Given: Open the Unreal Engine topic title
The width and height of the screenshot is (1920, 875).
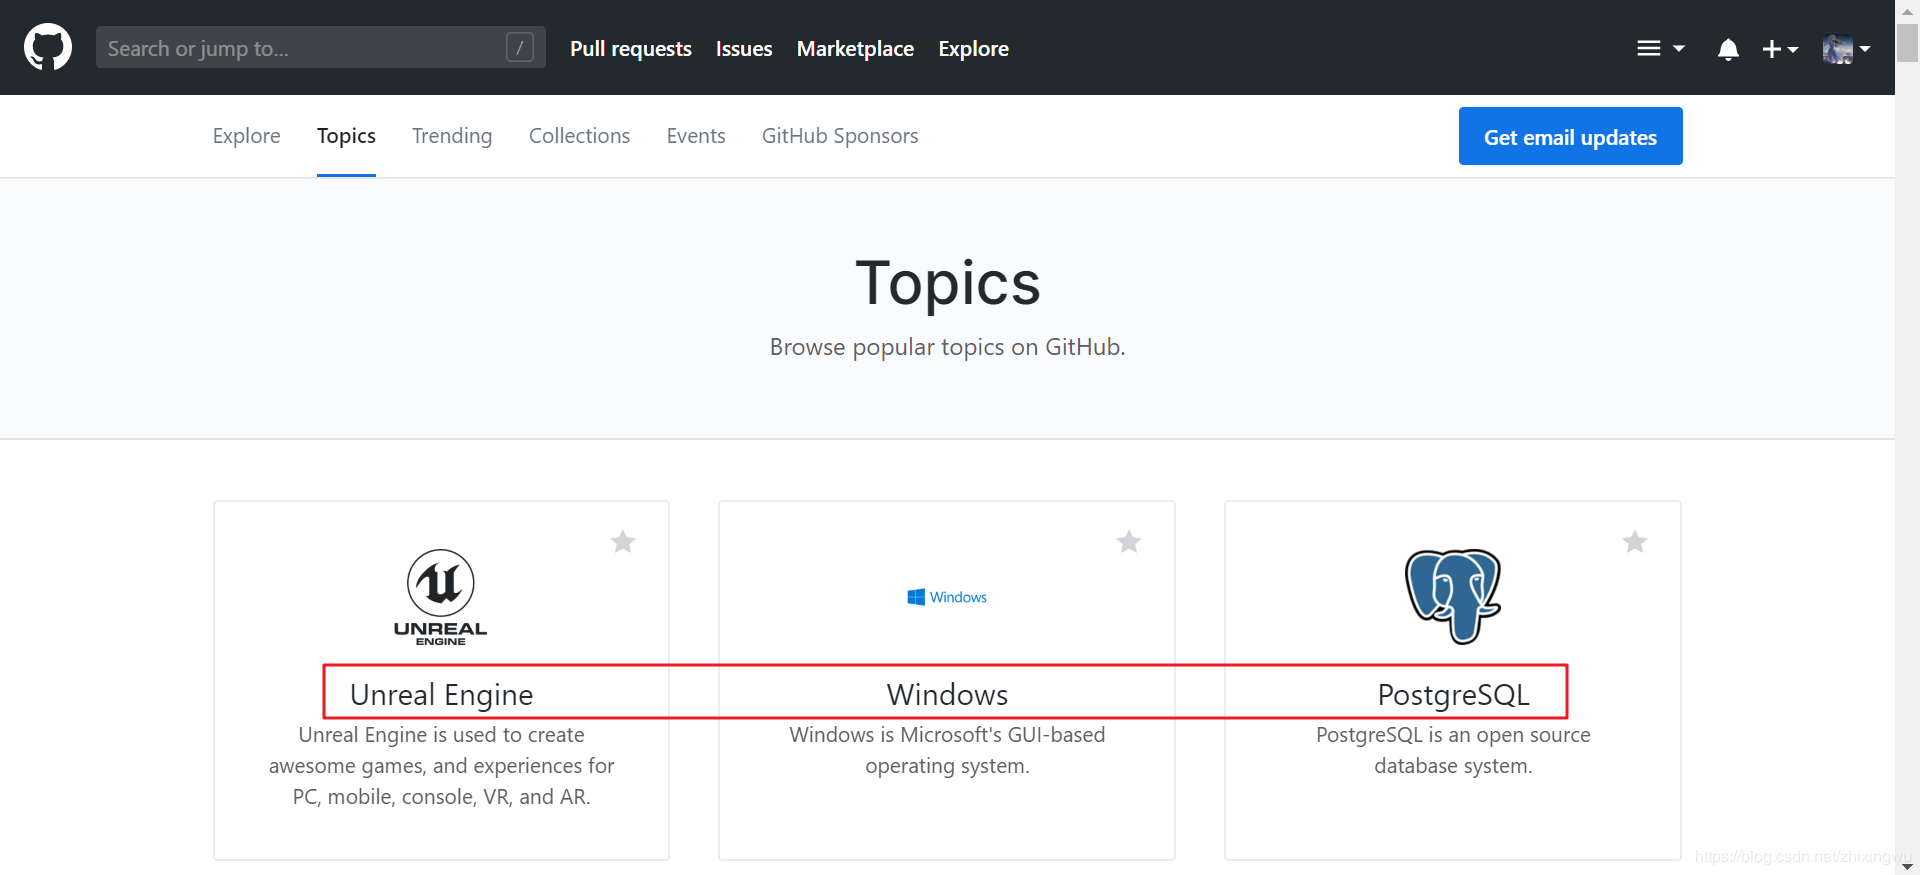Looking at the screenshot, I should click(x=441, y=694).
